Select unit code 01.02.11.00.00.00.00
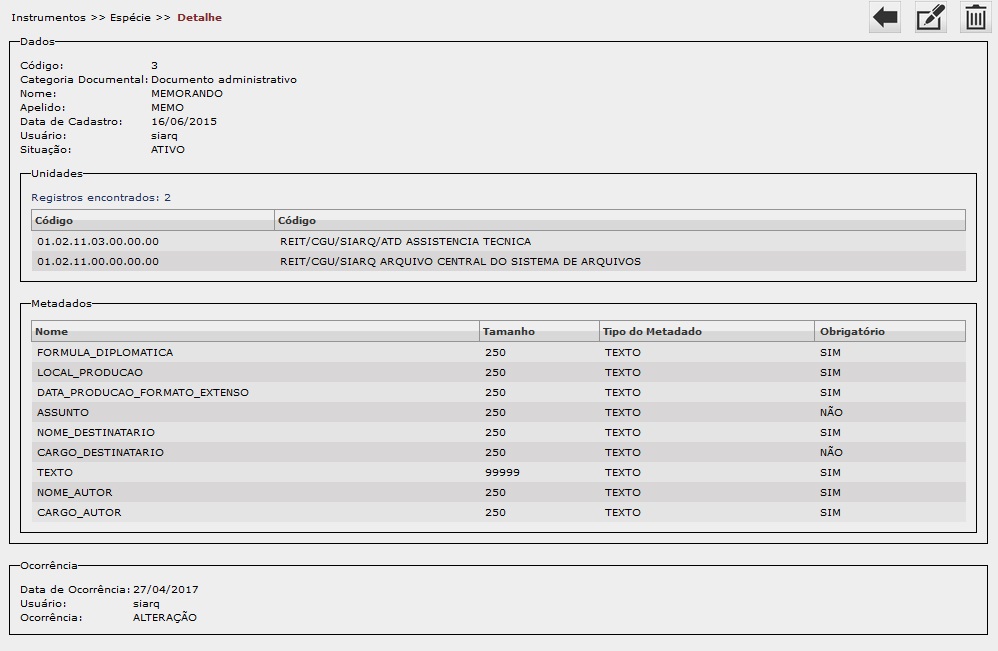 (98, 262)
